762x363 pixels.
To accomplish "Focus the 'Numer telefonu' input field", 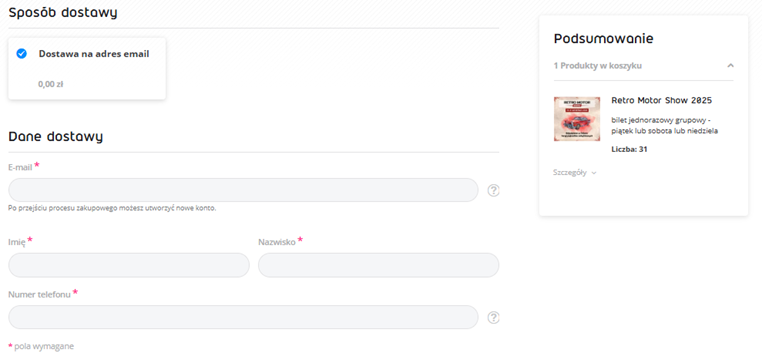I will point(243,317).
